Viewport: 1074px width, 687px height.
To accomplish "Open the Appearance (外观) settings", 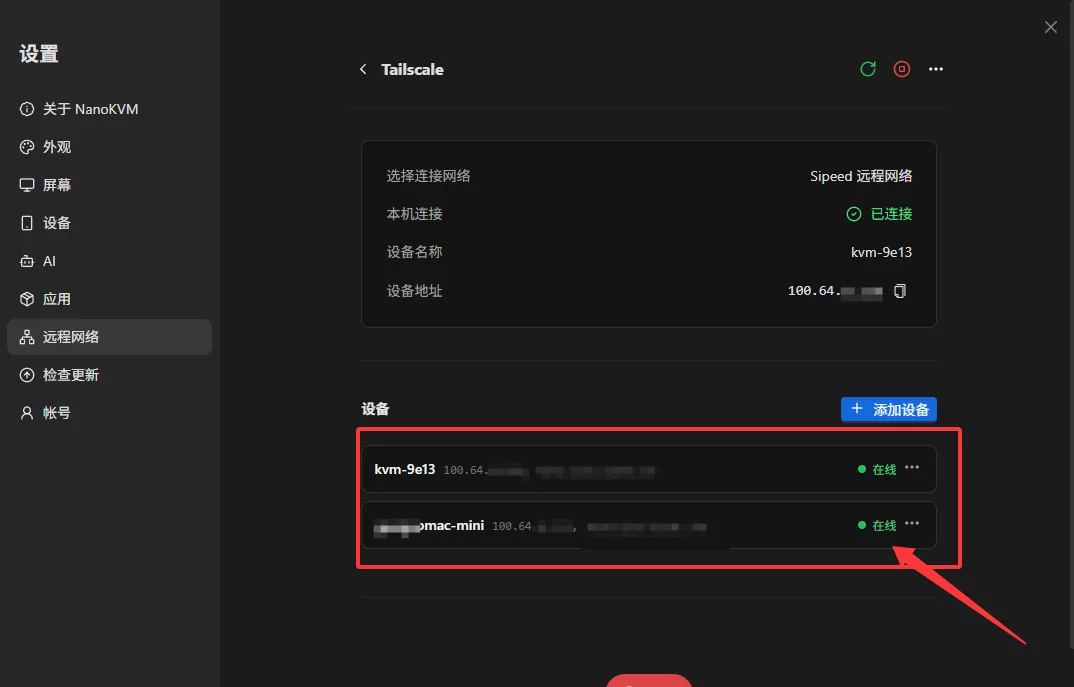I will [110, 147].
